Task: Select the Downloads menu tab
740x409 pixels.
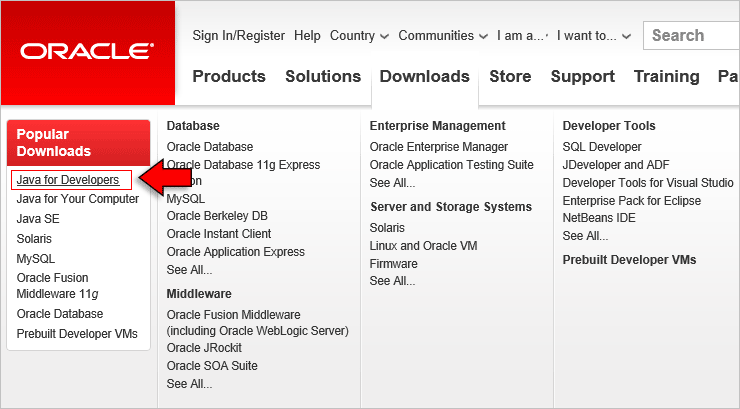Action: pyautogui.click(x=425, y=76)
